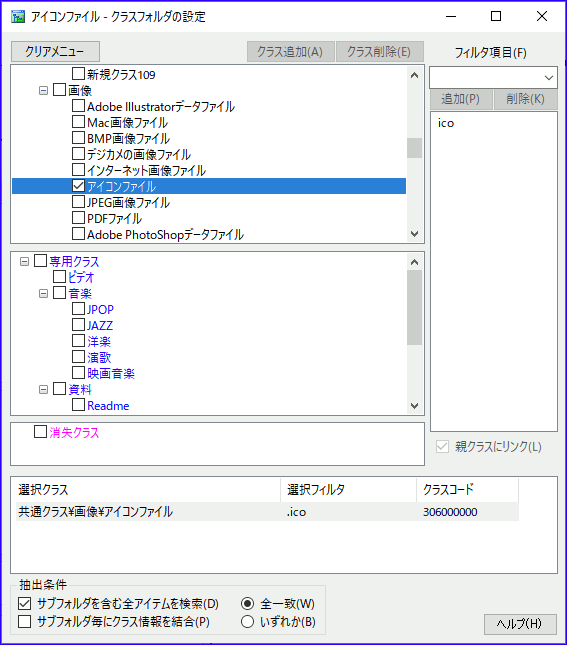Enable サブフォルダ毎にクラス情報を結合 checkbox

click(24, 621)
